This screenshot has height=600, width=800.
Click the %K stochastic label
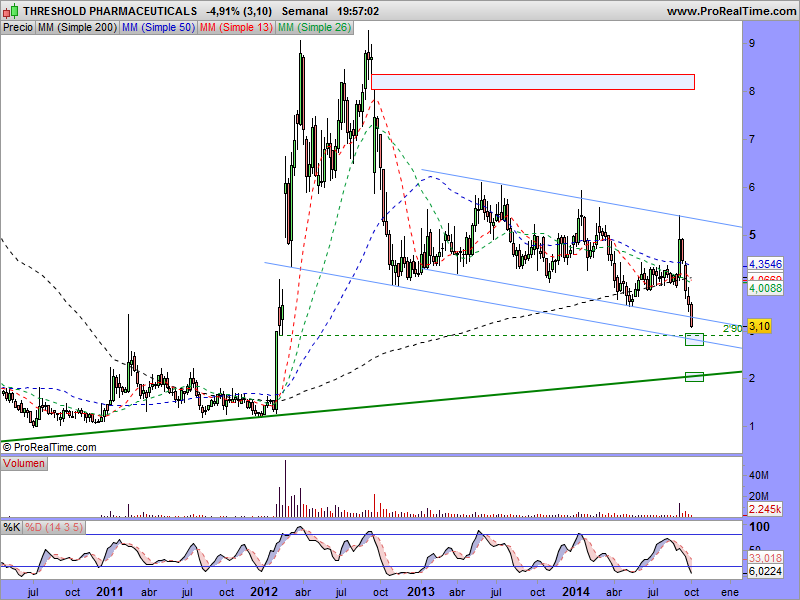tap(12, 527)
